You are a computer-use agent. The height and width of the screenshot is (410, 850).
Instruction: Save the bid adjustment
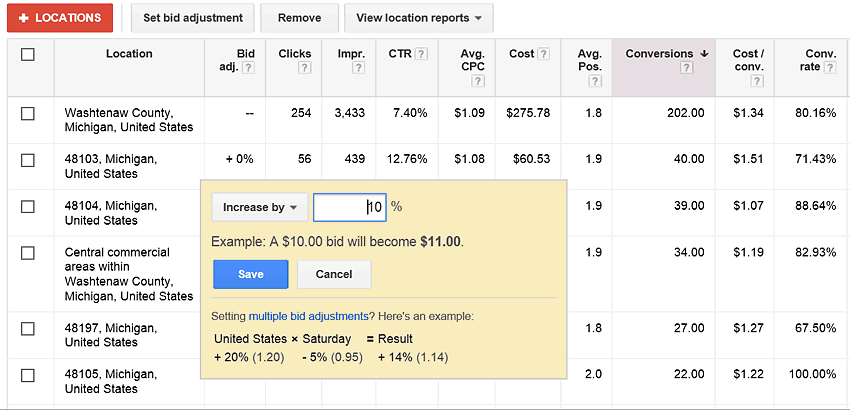click(250, 274)
